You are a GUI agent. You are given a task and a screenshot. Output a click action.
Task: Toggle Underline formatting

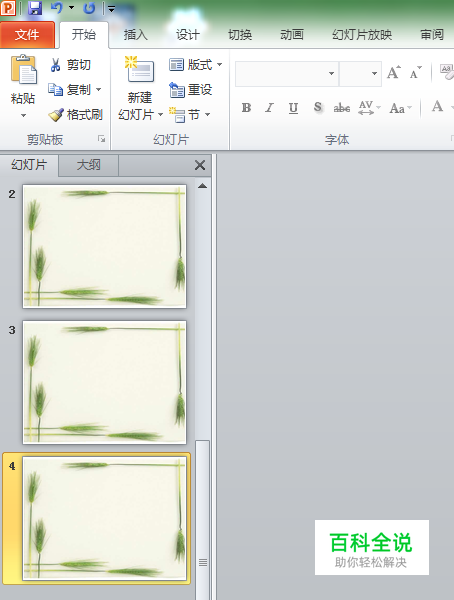pos(293,108)
